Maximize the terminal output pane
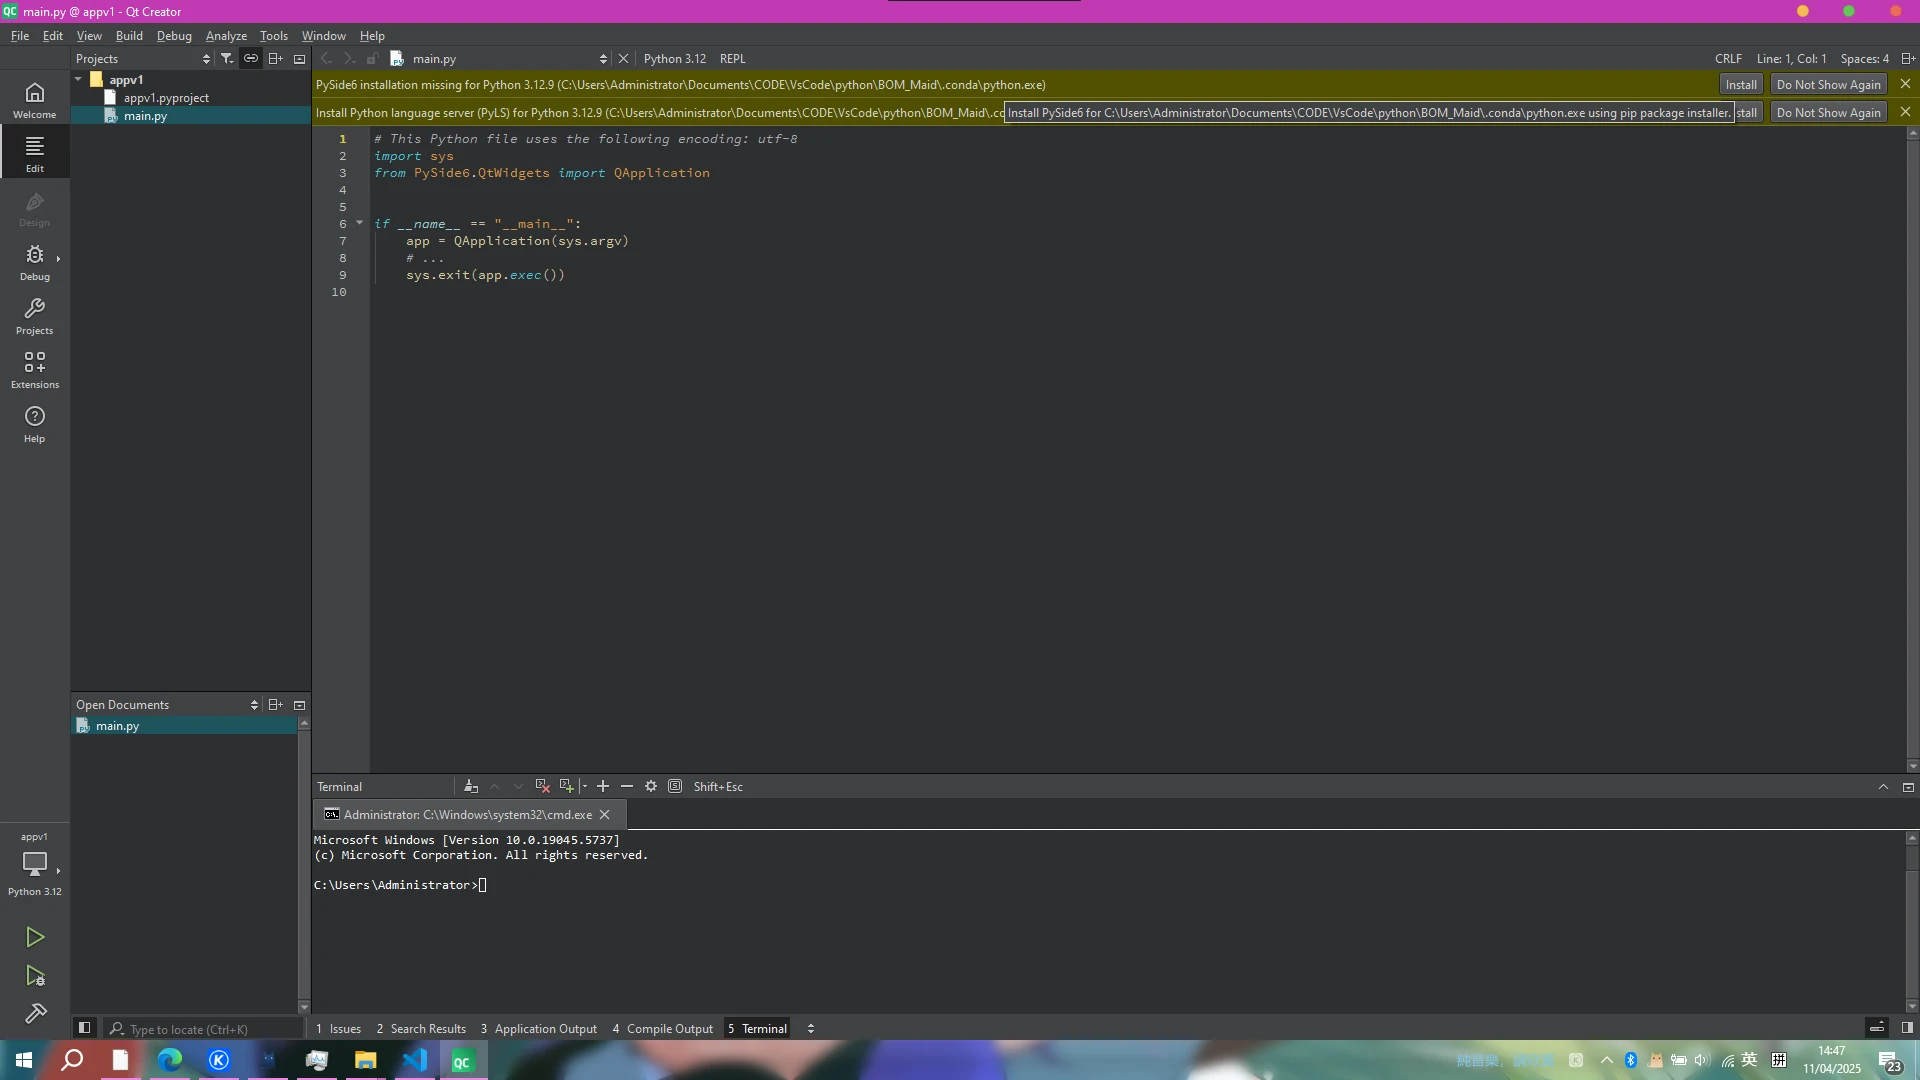The height and width of the screenshot is (1080, 1920). 1883,787
